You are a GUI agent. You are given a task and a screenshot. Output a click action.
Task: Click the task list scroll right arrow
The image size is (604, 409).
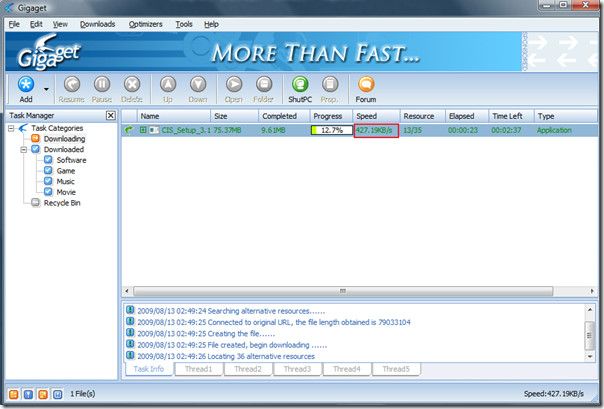(592, 291)
